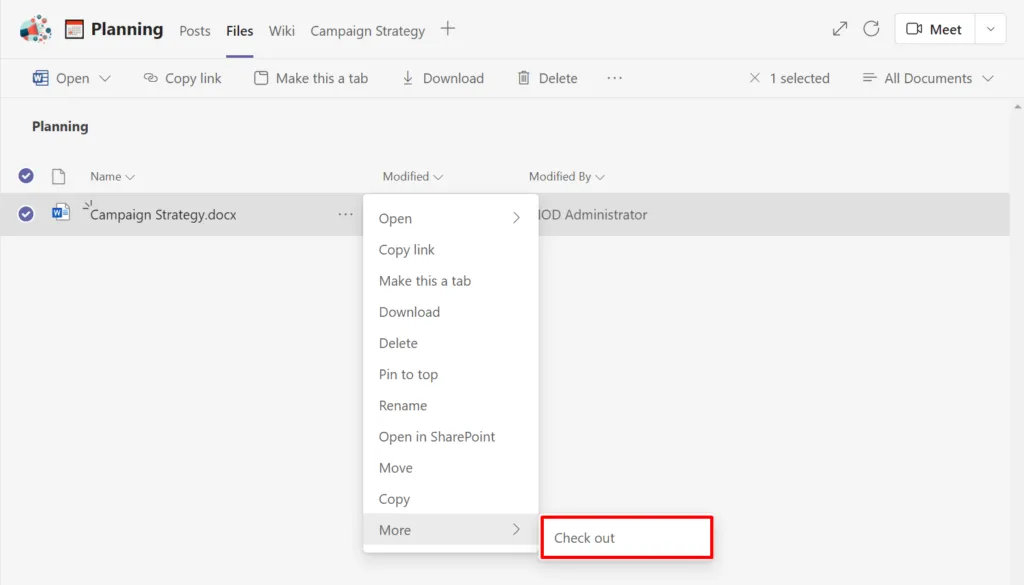The width and height of the screenshot is (1024, 585).
Task: Start a meeting with Meet button
Action: tap(935, 29)
